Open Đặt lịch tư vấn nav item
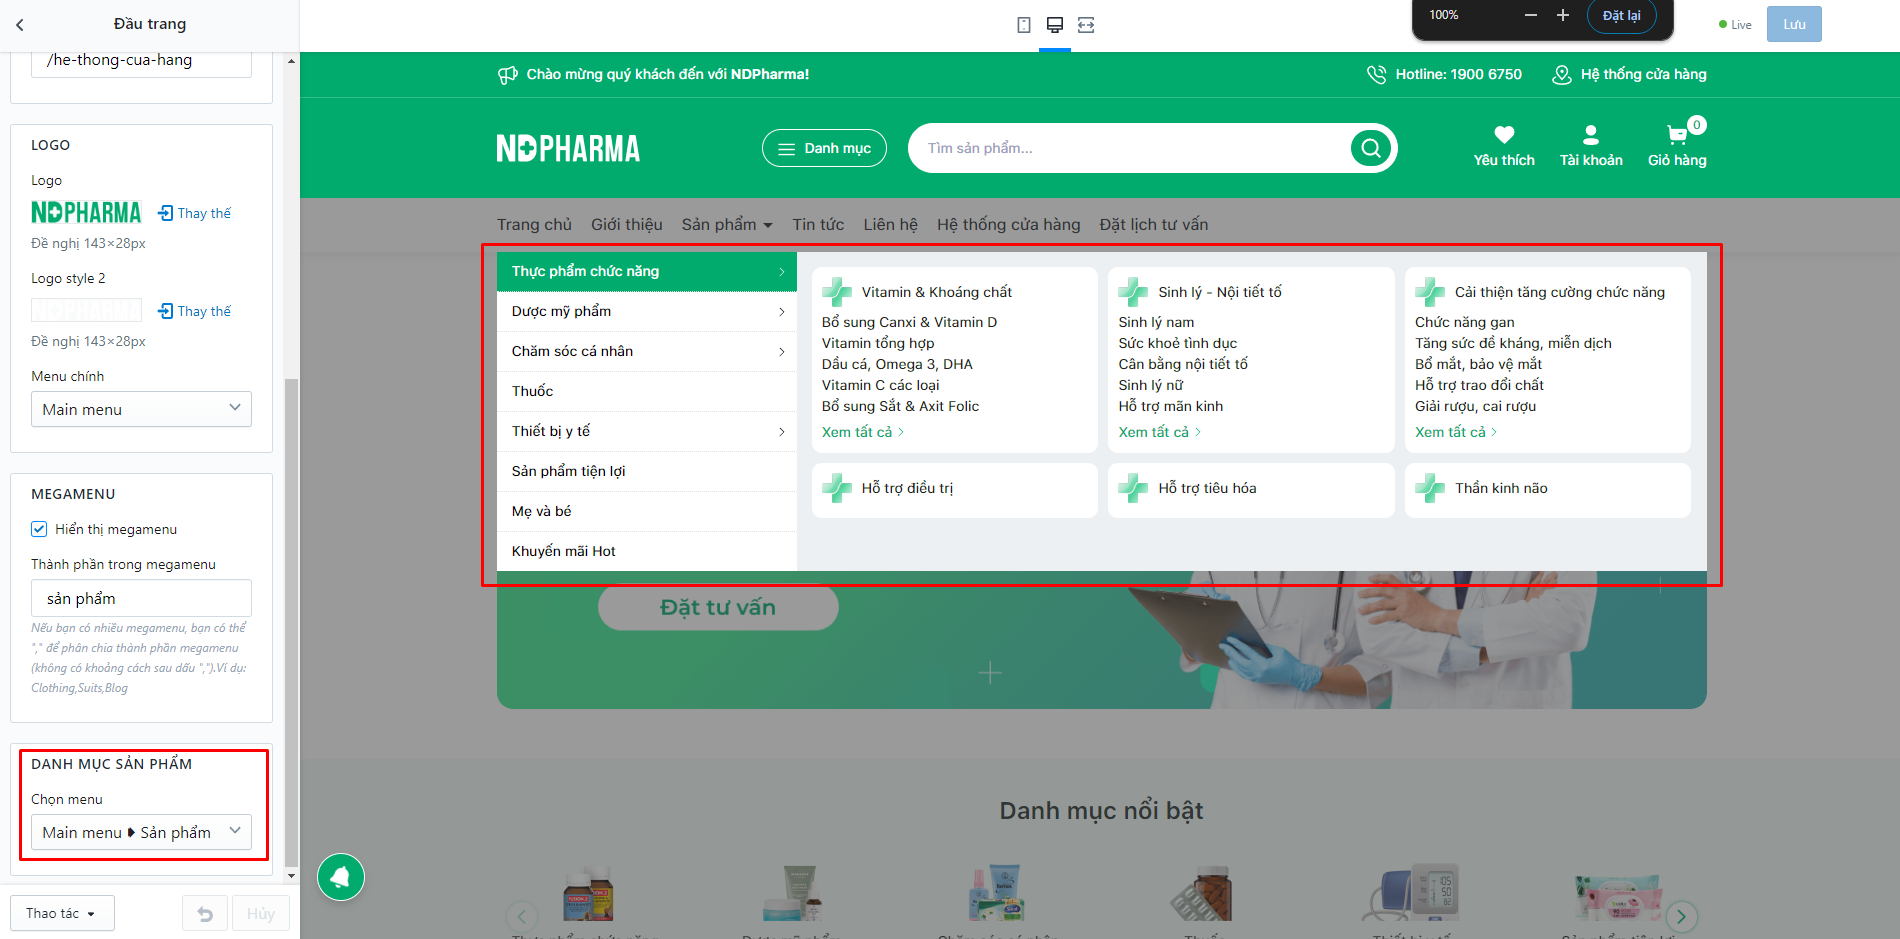The height and width of the screenshot is (939, 1900). click(1154, 225)
